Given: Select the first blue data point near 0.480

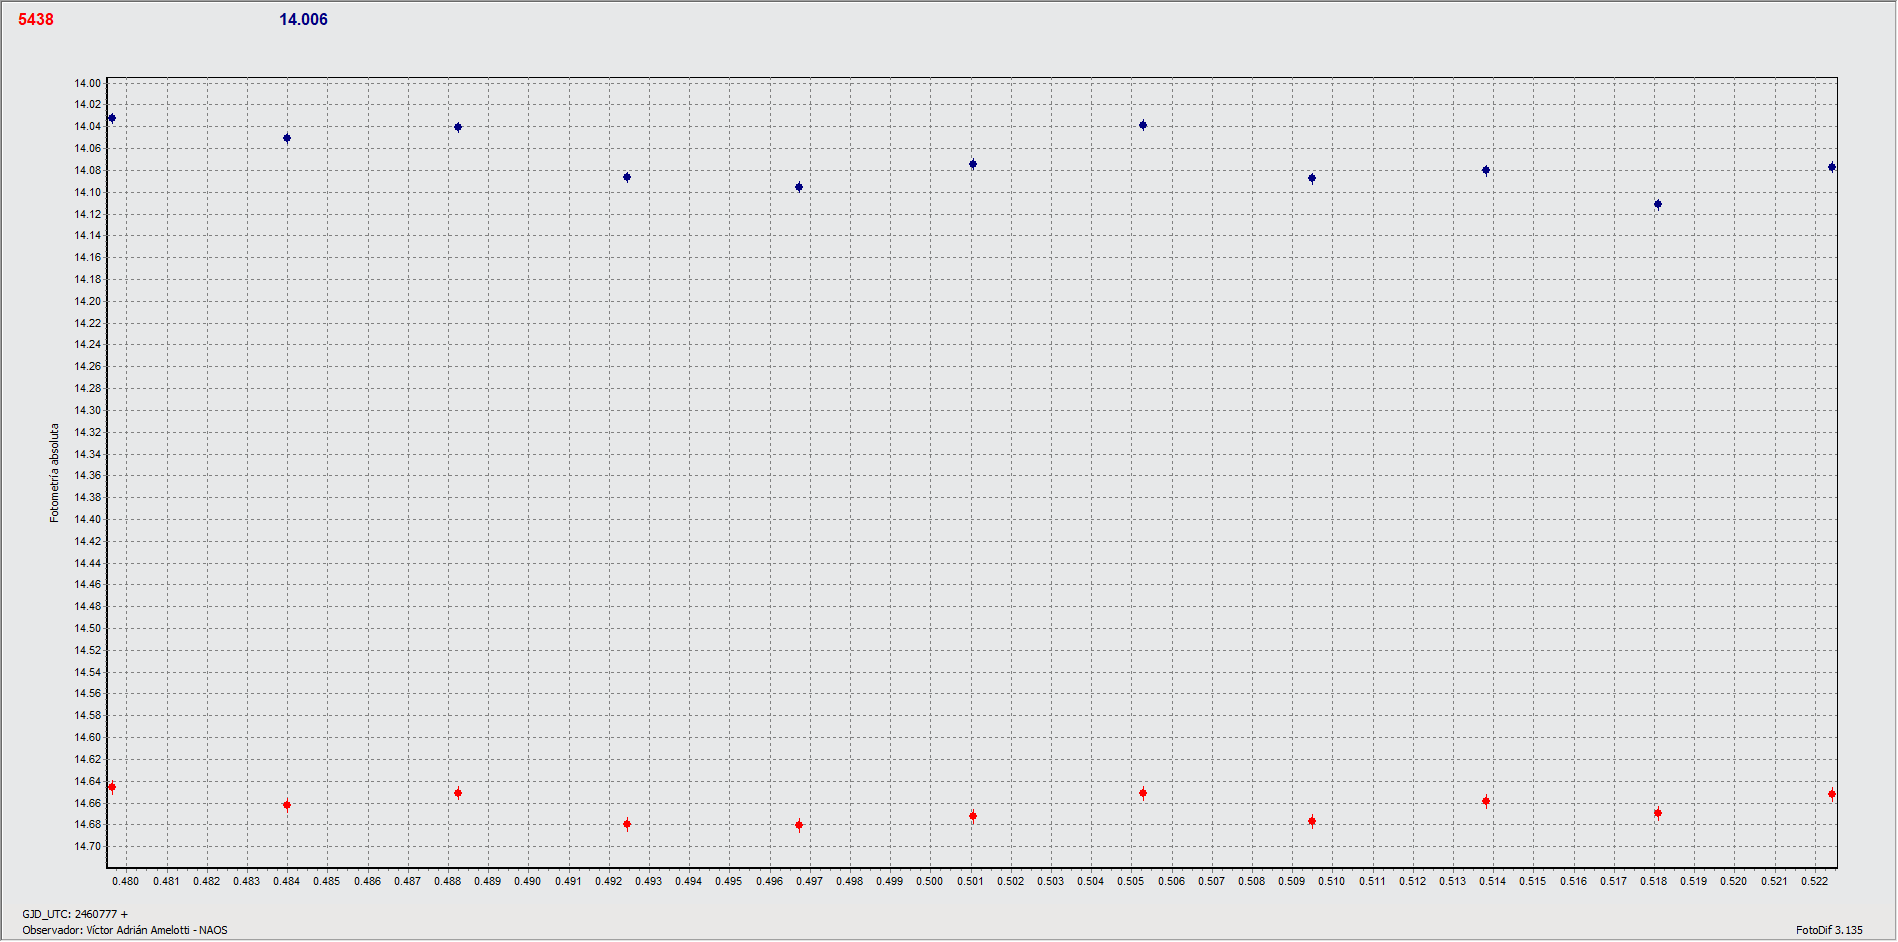Looking at the screenshot, I should [112, 118].
